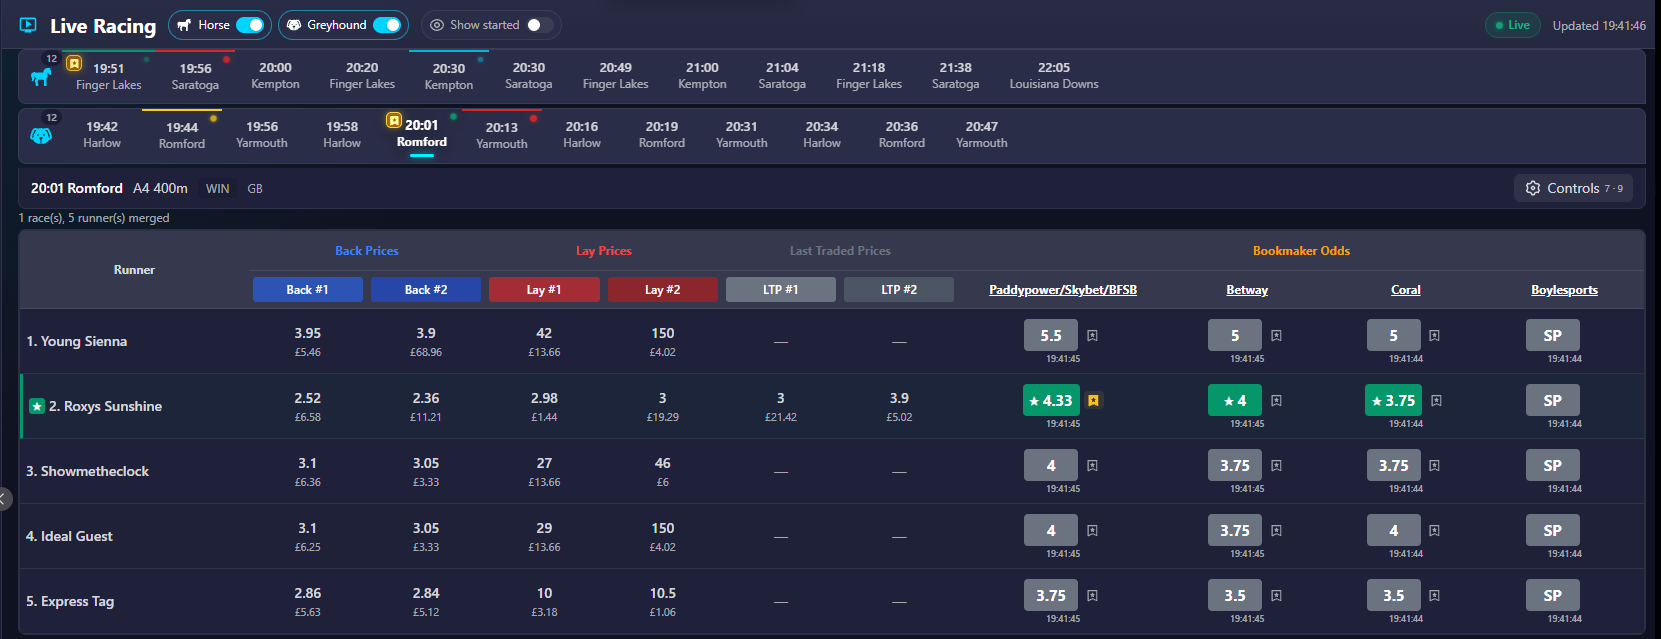1661x639 pixels.
Task: Select runner 5. Express Tag
Action: pyautogui.click(x=70, y=601)
